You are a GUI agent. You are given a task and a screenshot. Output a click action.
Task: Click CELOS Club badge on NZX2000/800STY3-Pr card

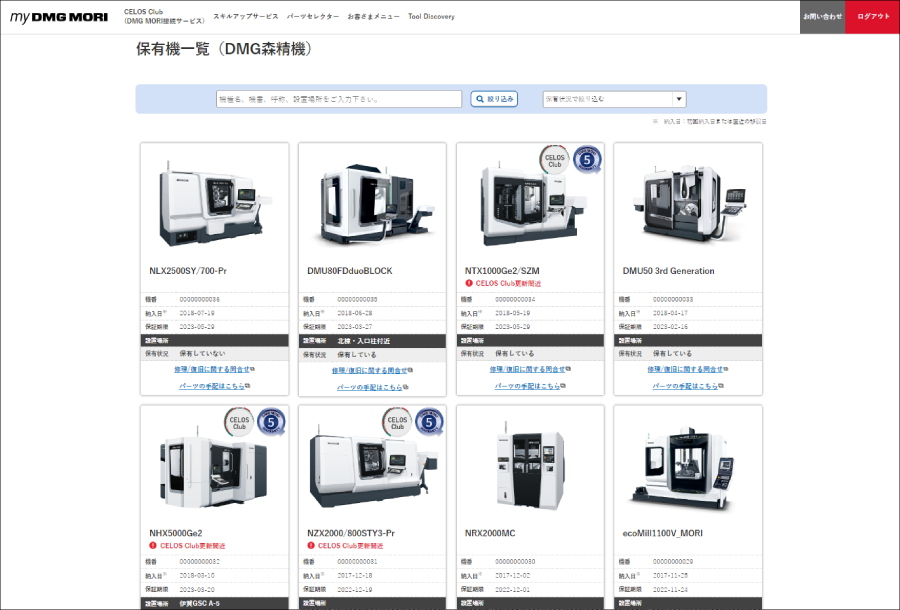click(x=397, y=422)
